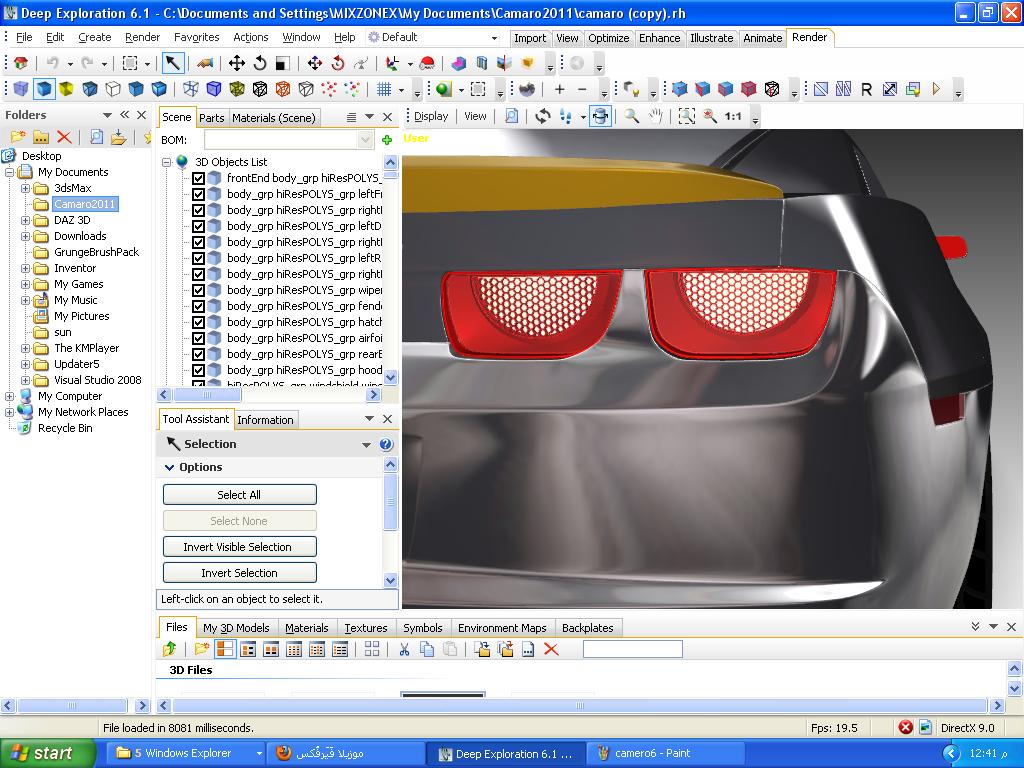Uncheck the frontEnd body_grp hiResPOLYS object
Viewport: 1024px width, 768px height.
pyautogui.click(x=199, y=178)
